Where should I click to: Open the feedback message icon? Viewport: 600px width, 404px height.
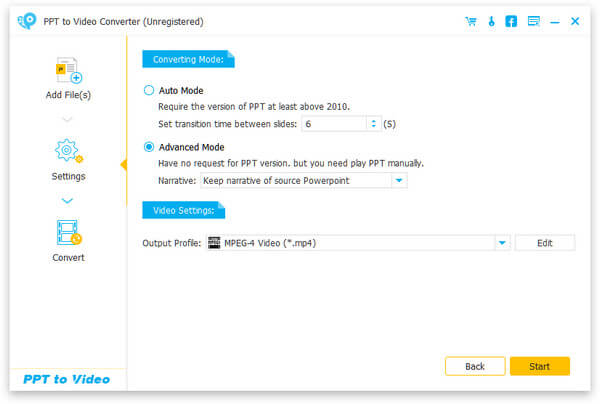pos(533,21)
